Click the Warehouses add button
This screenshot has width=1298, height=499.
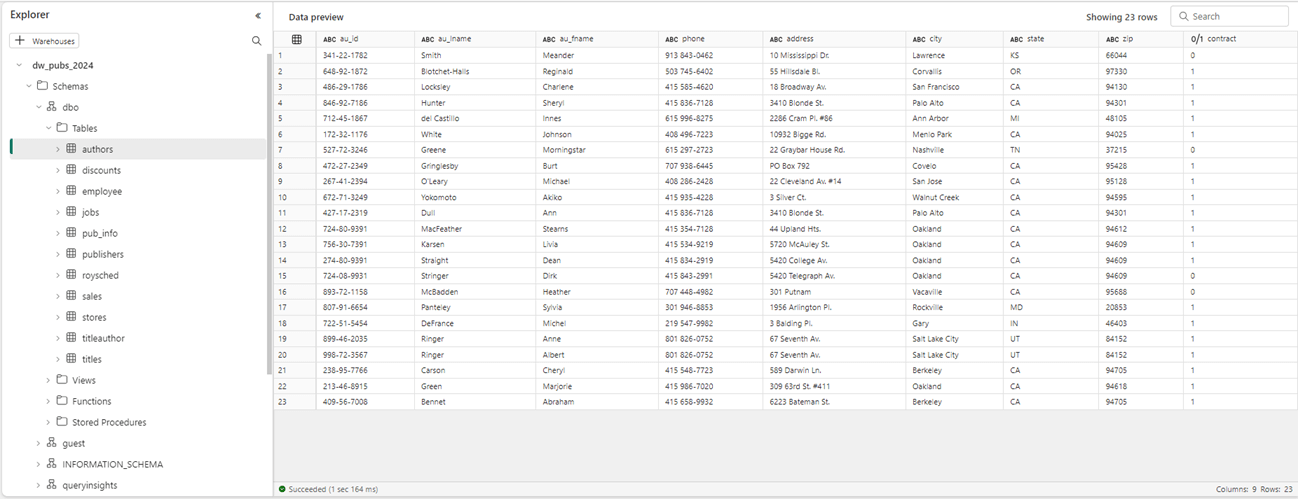[x=45, y=41]
